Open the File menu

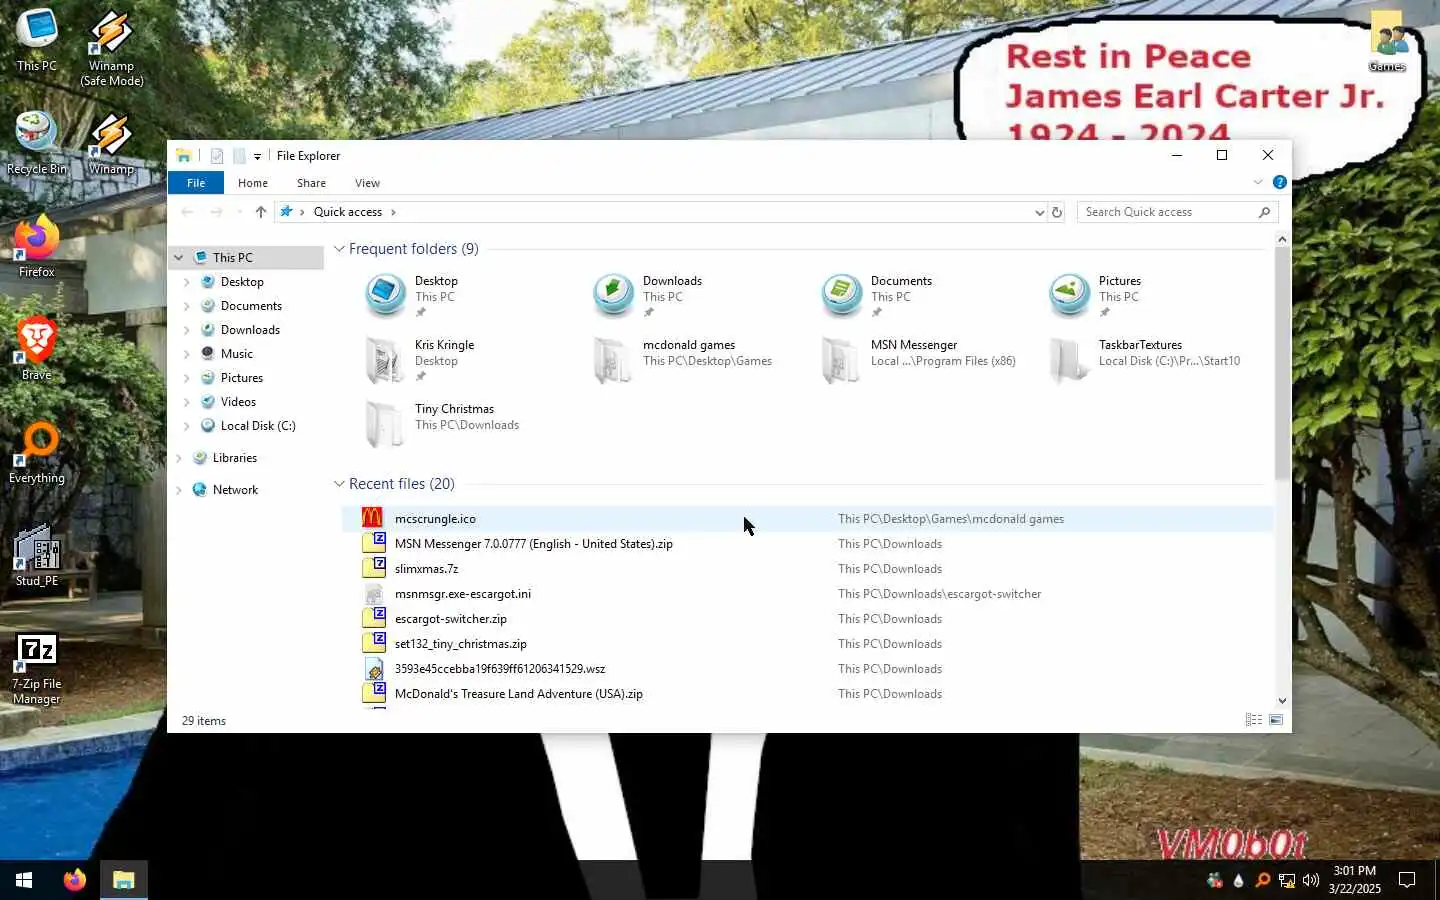196,183
